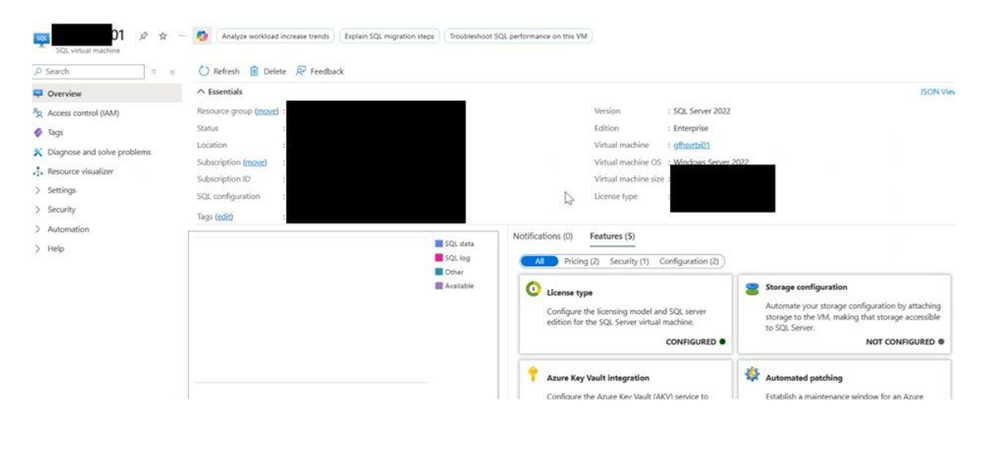The image size is (999, 472).
Task: Click the Diagnose and solve problems wrench icon
Action: (x=38, y=152)
